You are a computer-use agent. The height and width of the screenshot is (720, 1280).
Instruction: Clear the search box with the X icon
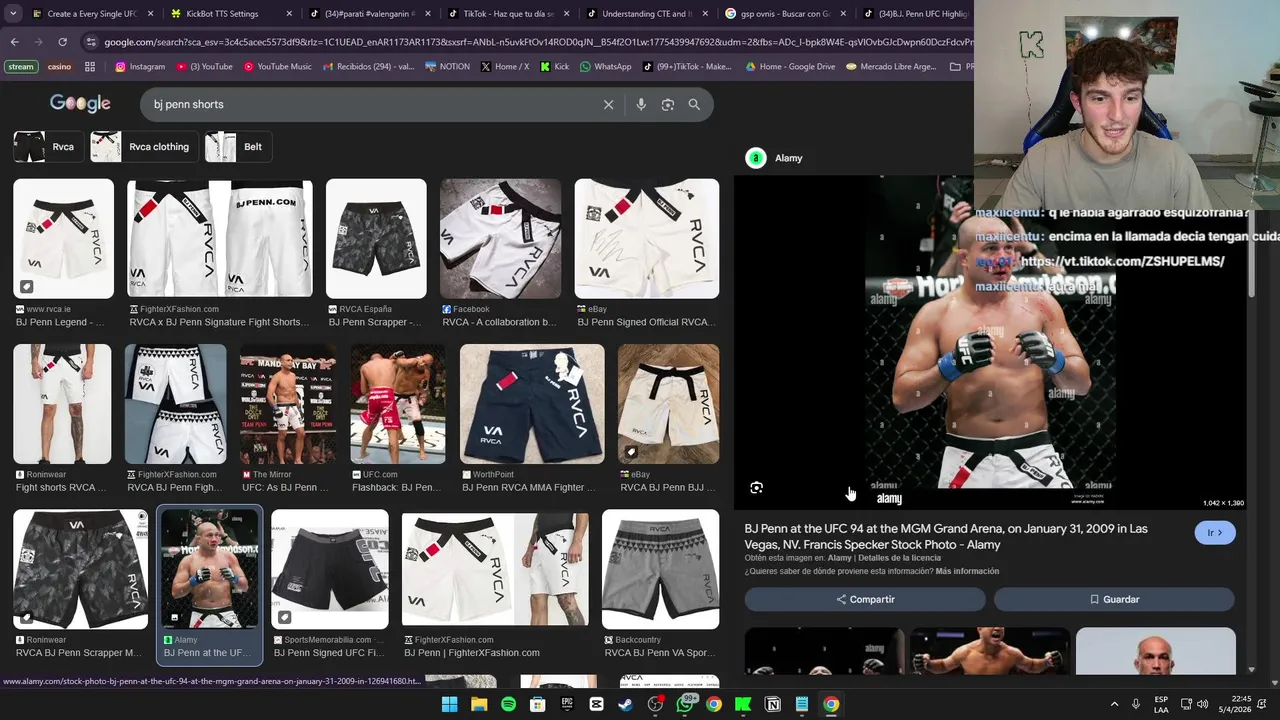tap(608, 104)
